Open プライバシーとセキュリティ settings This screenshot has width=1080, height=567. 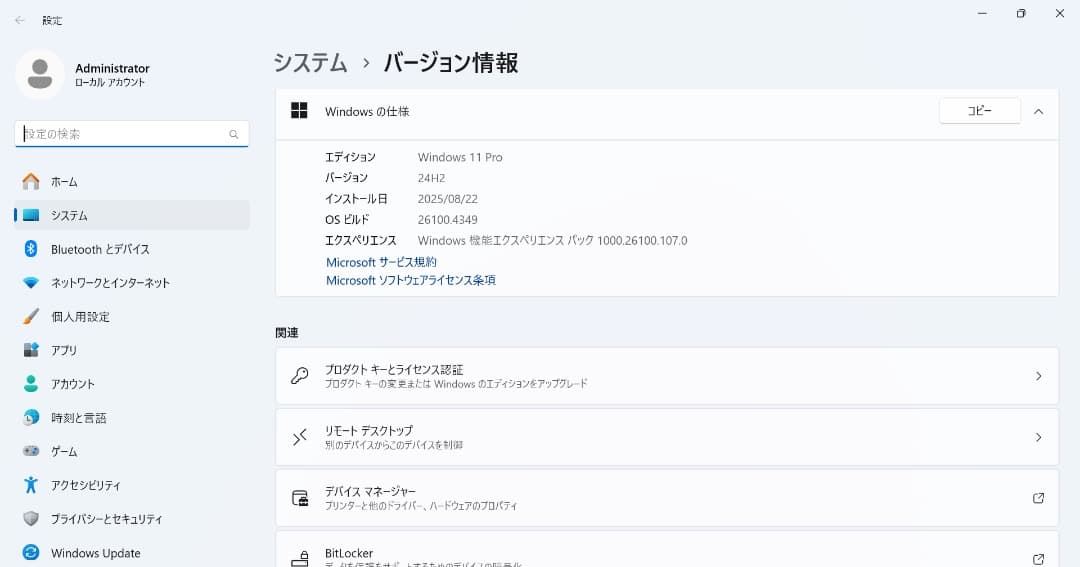(132, 519)
